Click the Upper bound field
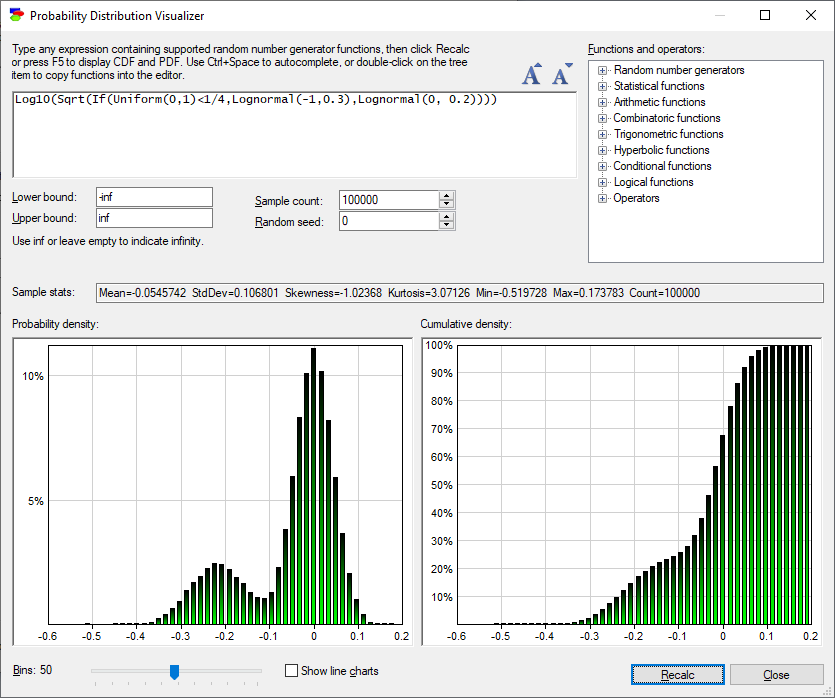The width and height of the screenshot is (835, 698). (154, 218)
